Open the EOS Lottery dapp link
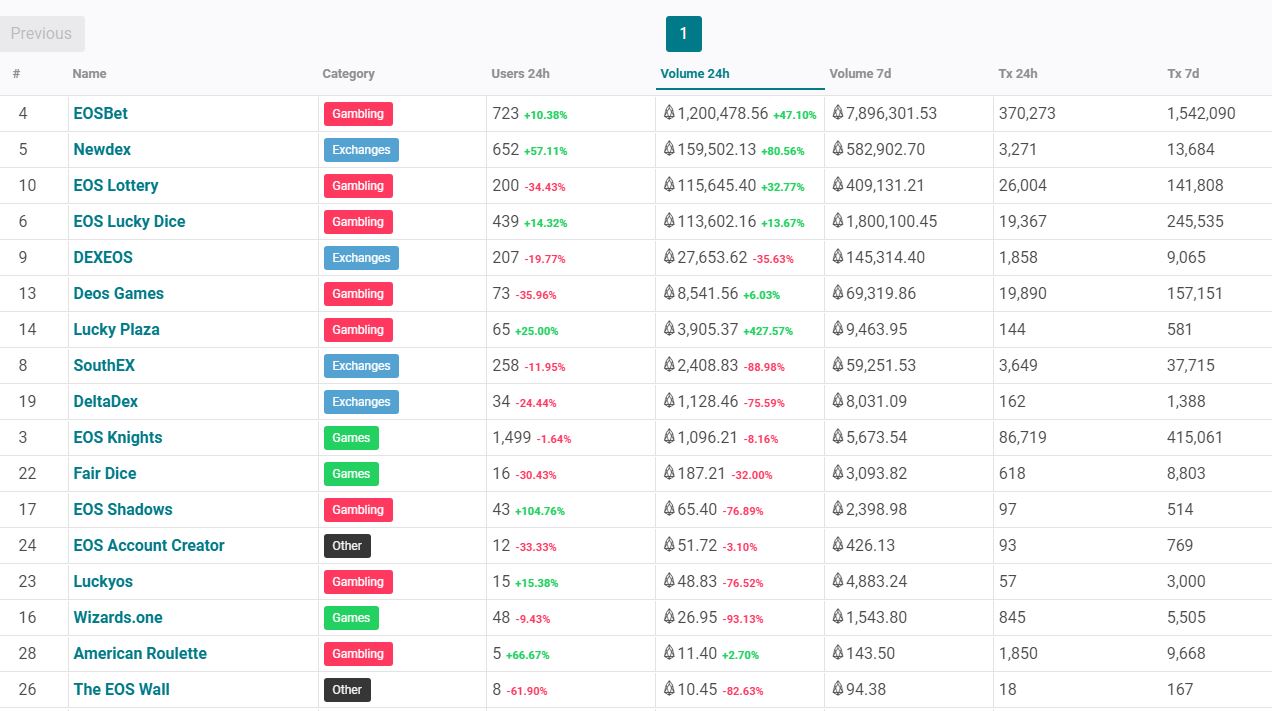Image resolution: width=1272 pixels, height=711 pixels. click(x=116, y=186)
